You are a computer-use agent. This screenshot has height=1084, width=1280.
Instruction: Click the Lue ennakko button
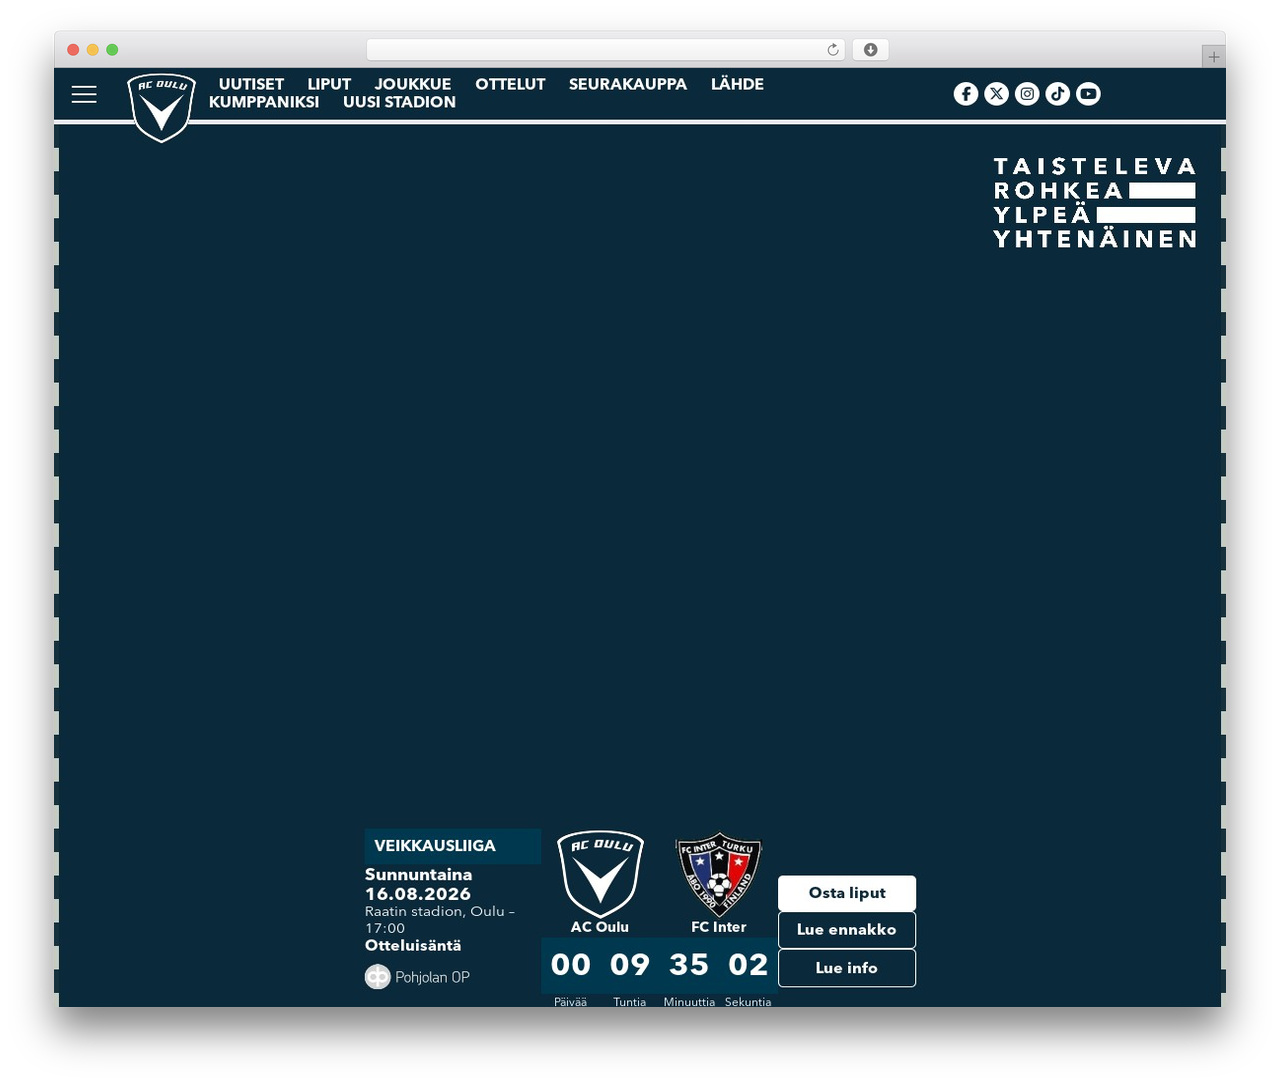tap(847, 930)
